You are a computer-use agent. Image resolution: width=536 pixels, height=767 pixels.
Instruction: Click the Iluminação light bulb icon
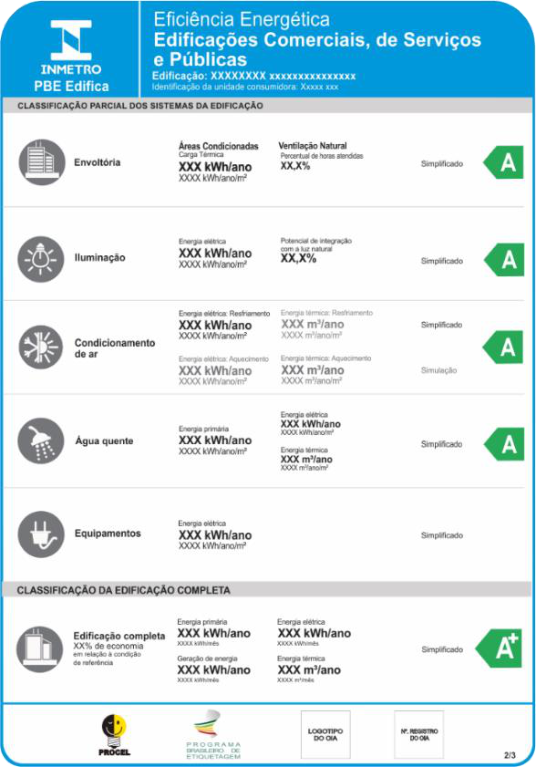point(41,259)
